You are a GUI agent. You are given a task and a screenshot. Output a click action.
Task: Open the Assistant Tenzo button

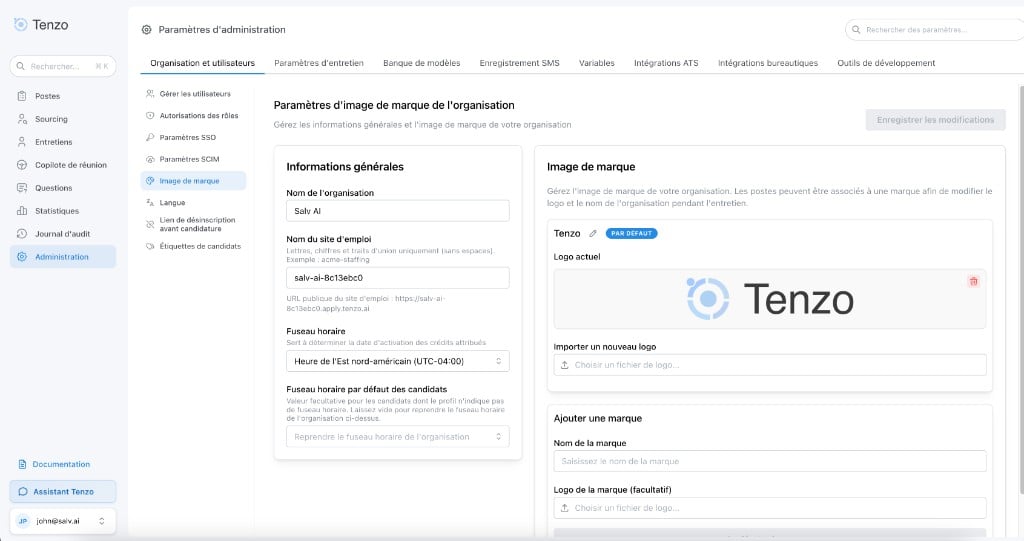click(x=63, y=491)
